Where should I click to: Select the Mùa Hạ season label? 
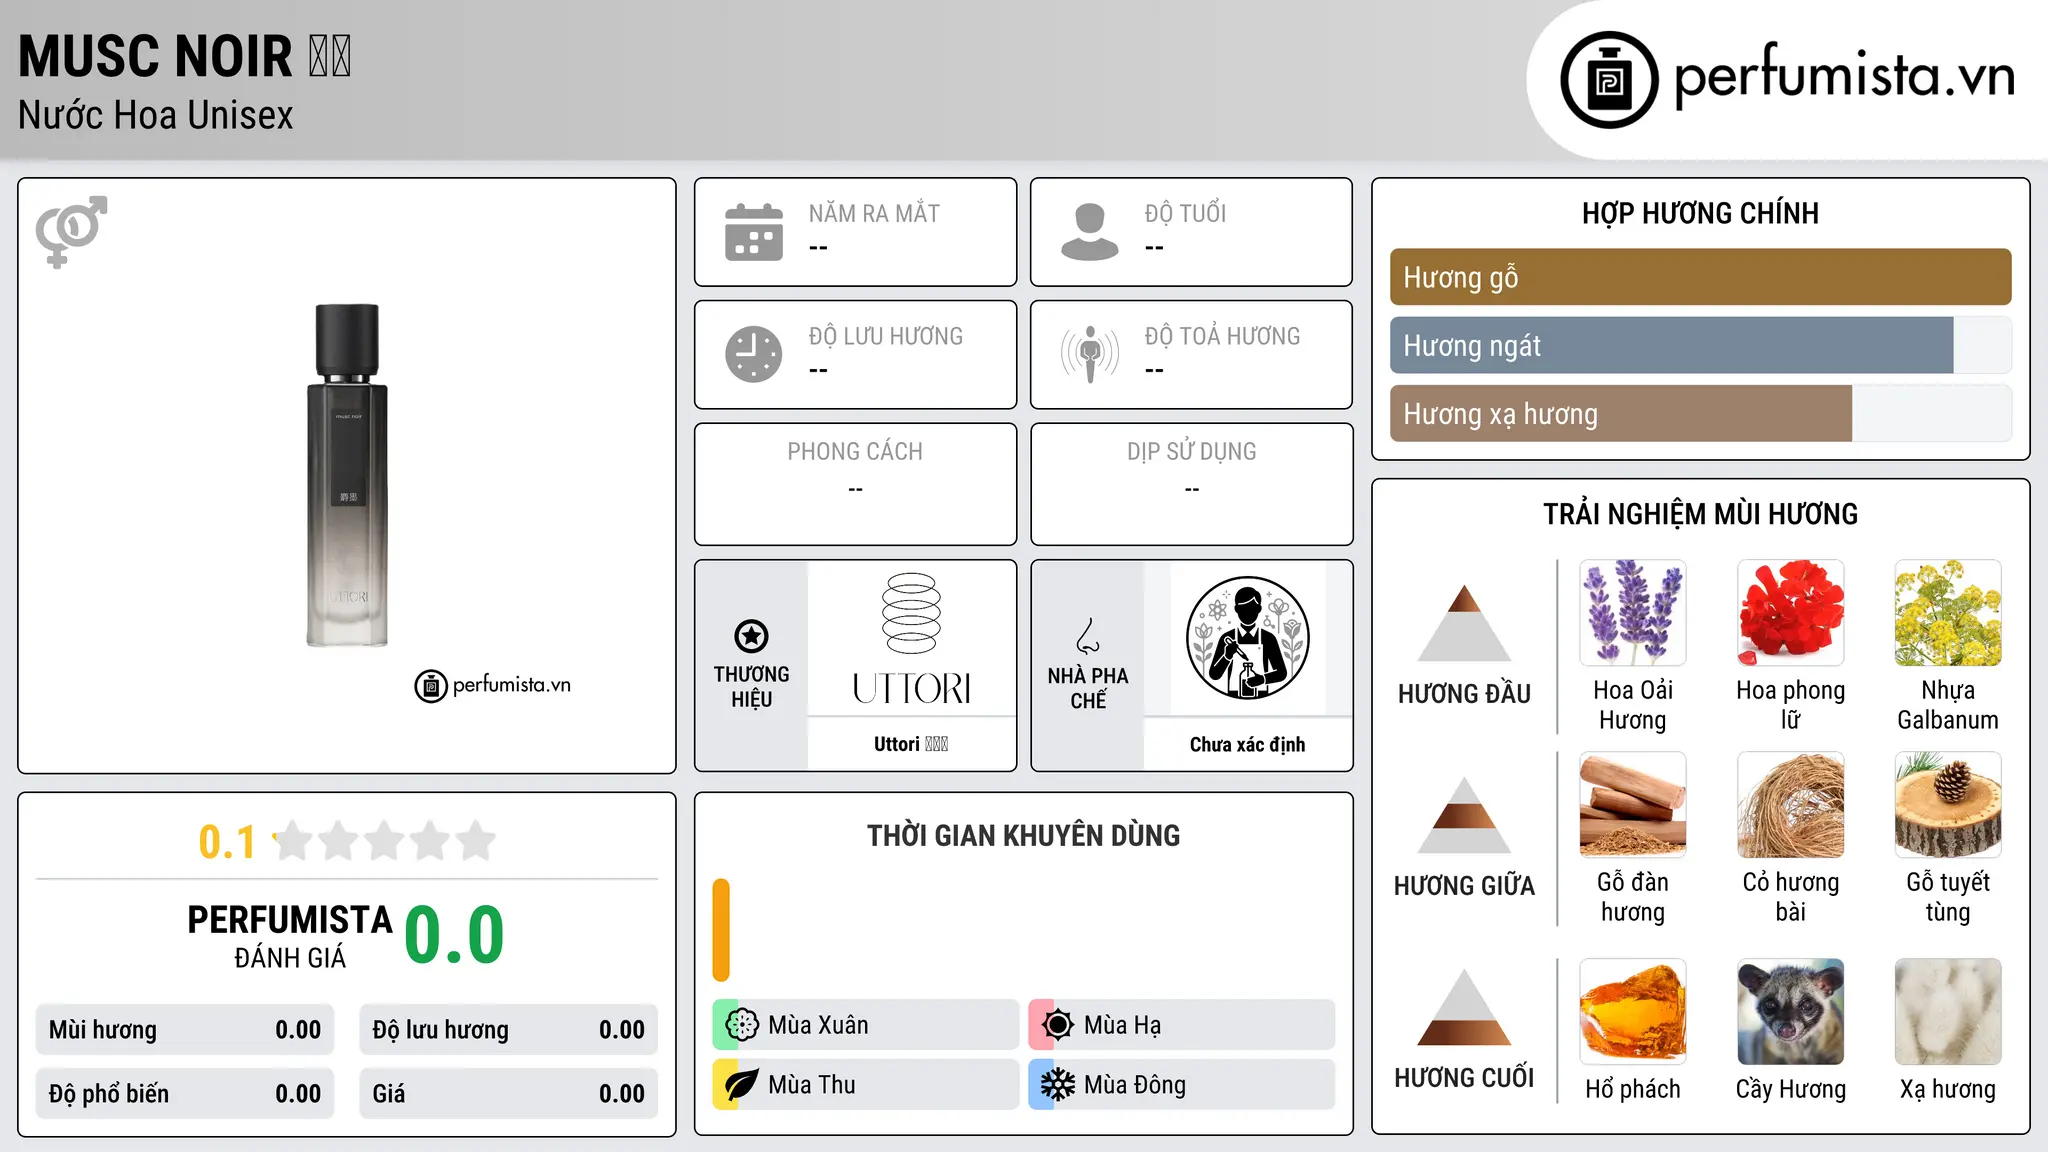[x=1122, y=1025]
